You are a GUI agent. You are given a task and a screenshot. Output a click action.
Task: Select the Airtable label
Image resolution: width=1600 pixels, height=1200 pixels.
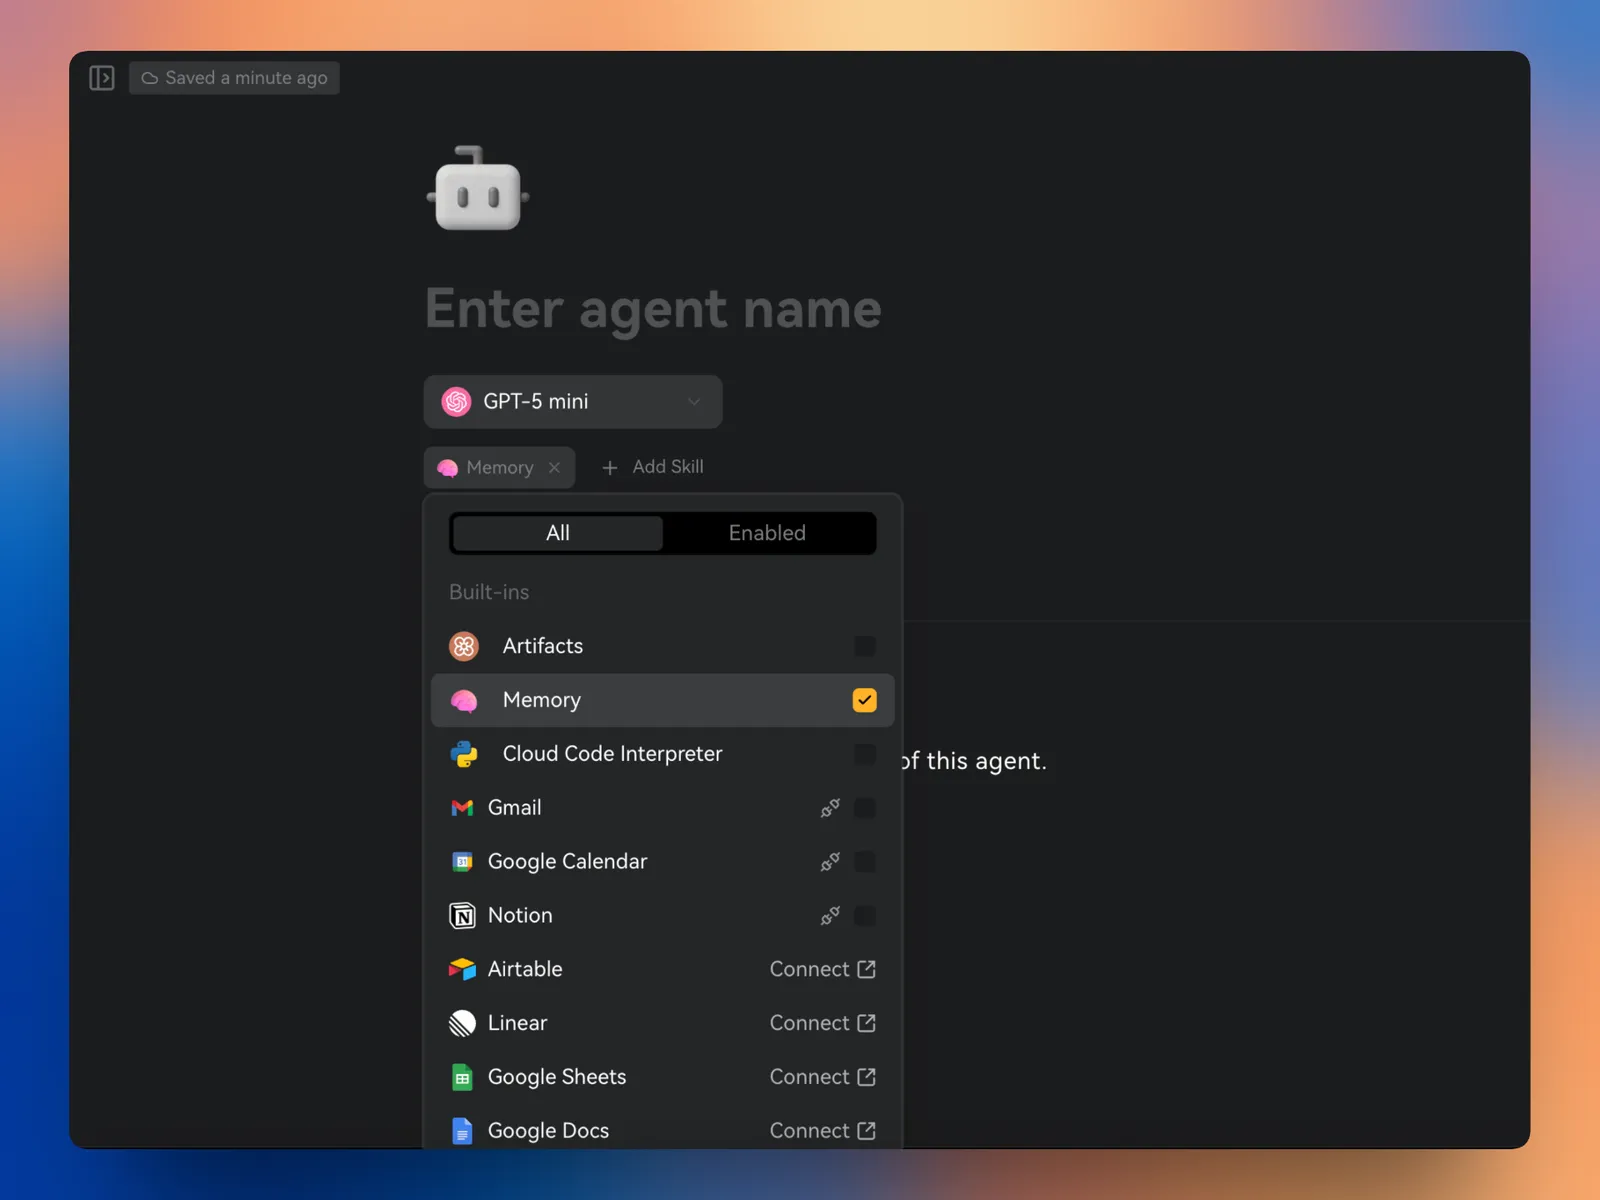[x=525, y=969]
